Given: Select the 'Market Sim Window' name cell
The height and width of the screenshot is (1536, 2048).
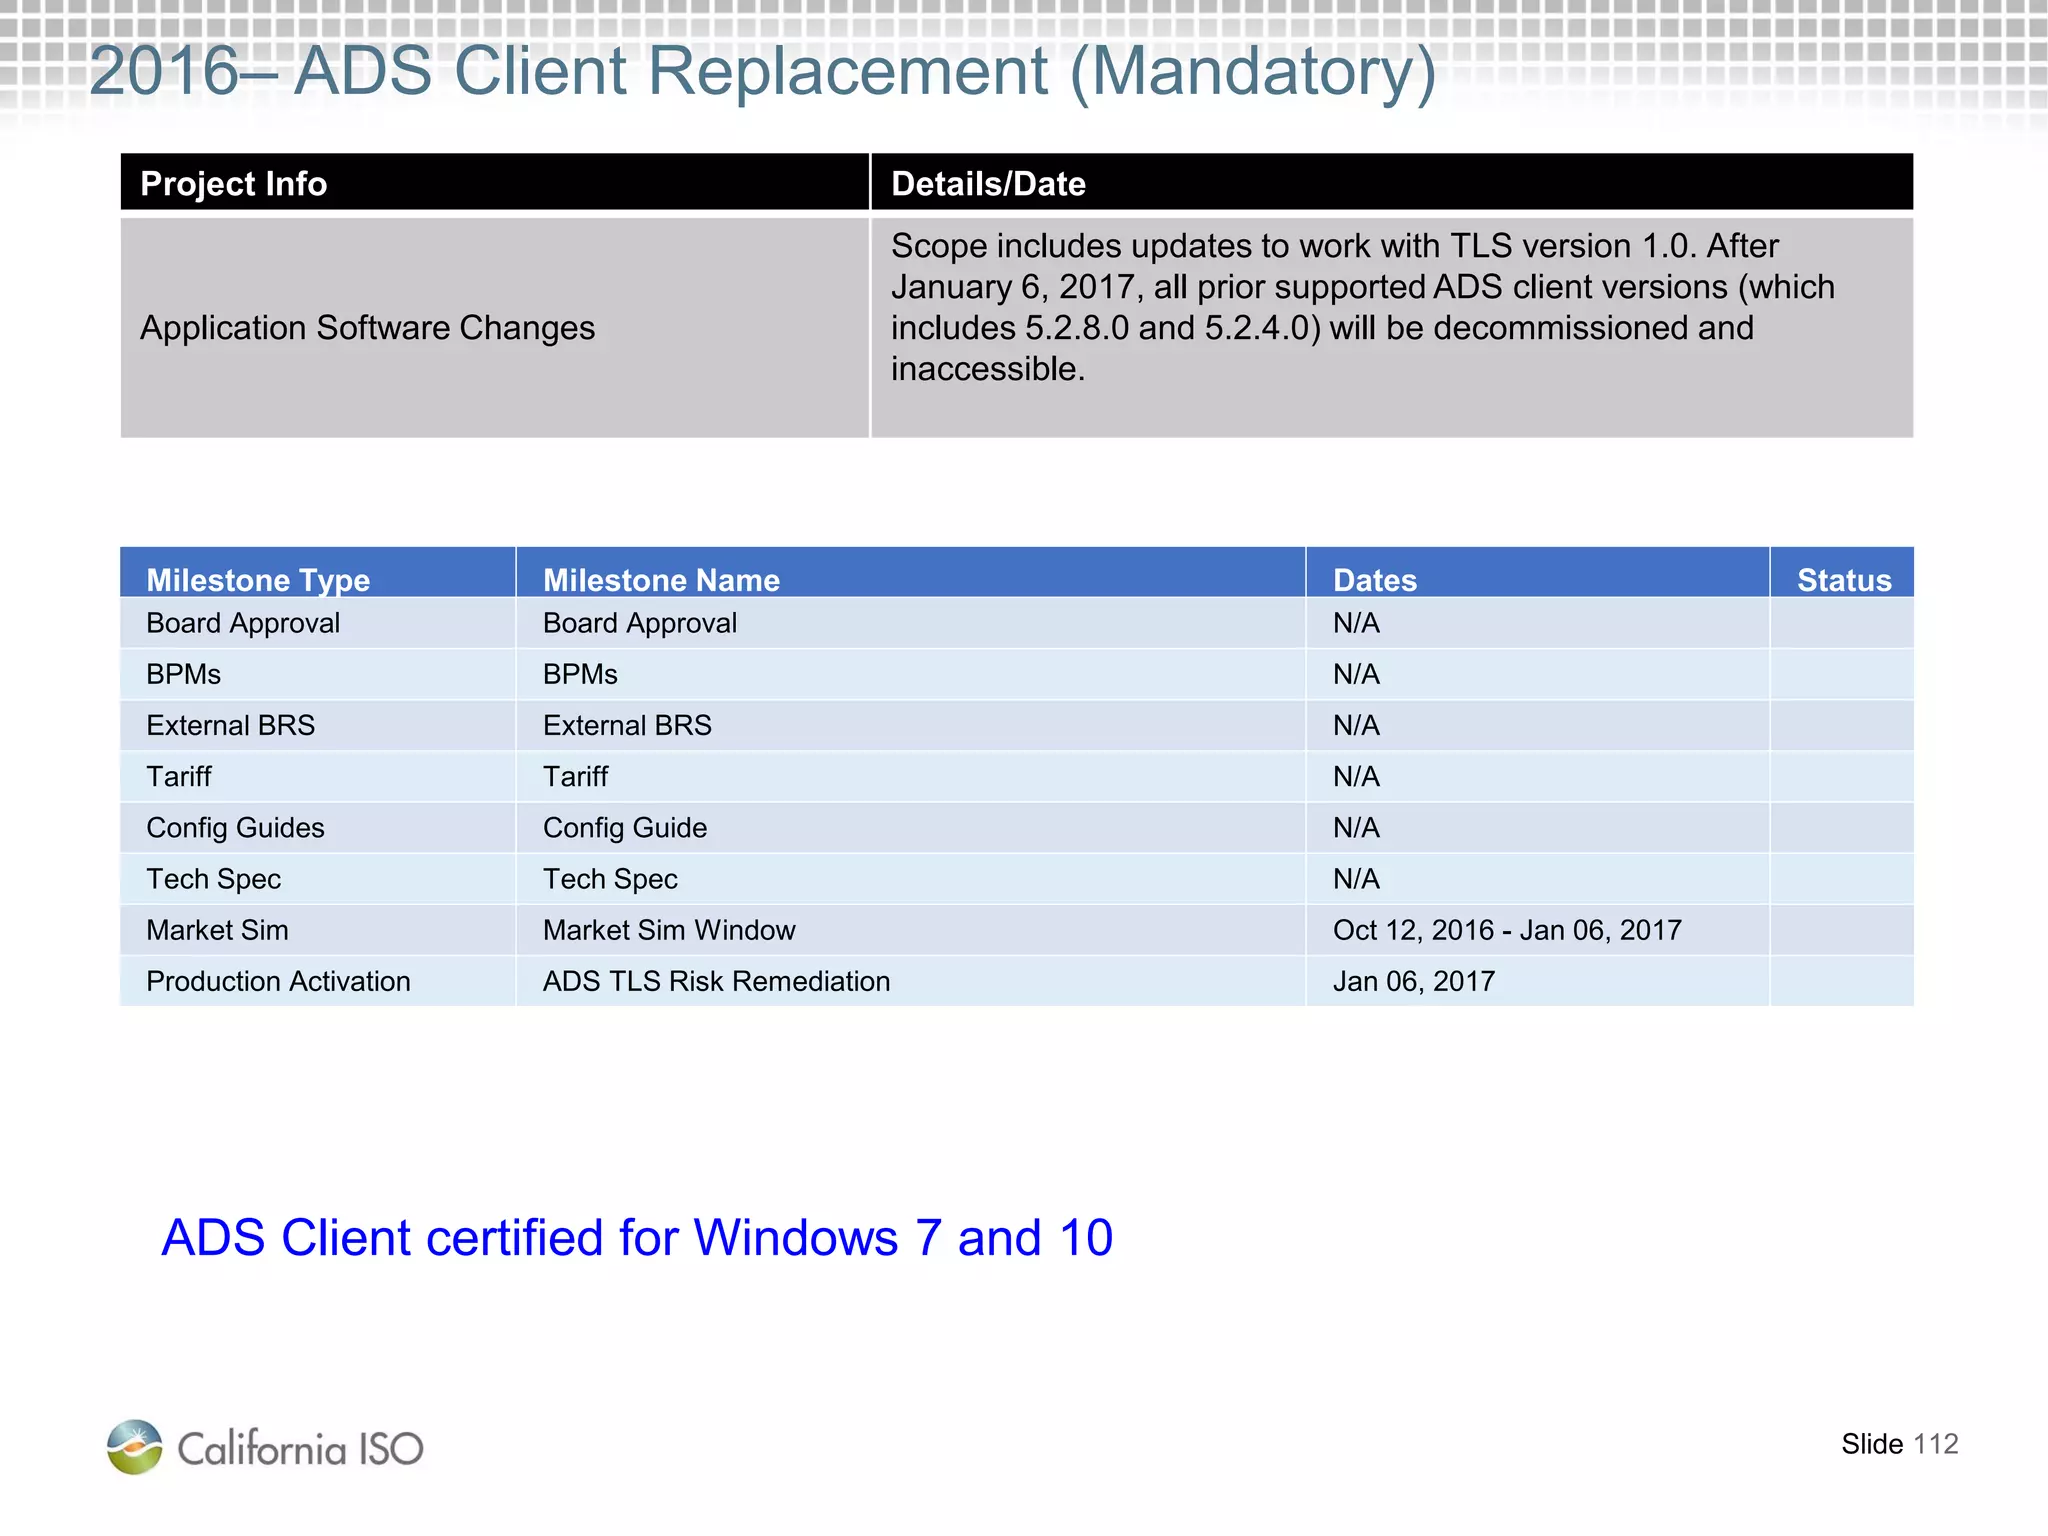Looking at the screenshot, I should click(x=911, y=930).
